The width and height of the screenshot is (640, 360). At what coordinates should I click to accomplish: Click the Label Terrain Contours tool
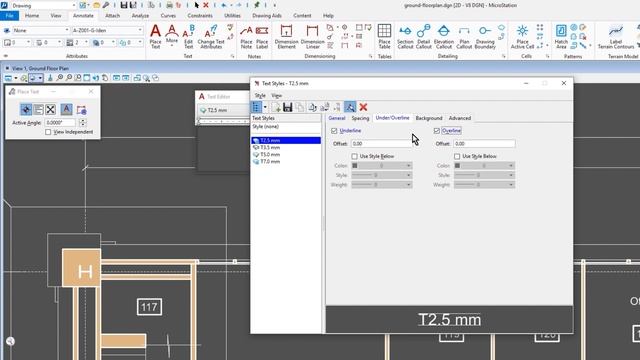[x=616, y=37]
